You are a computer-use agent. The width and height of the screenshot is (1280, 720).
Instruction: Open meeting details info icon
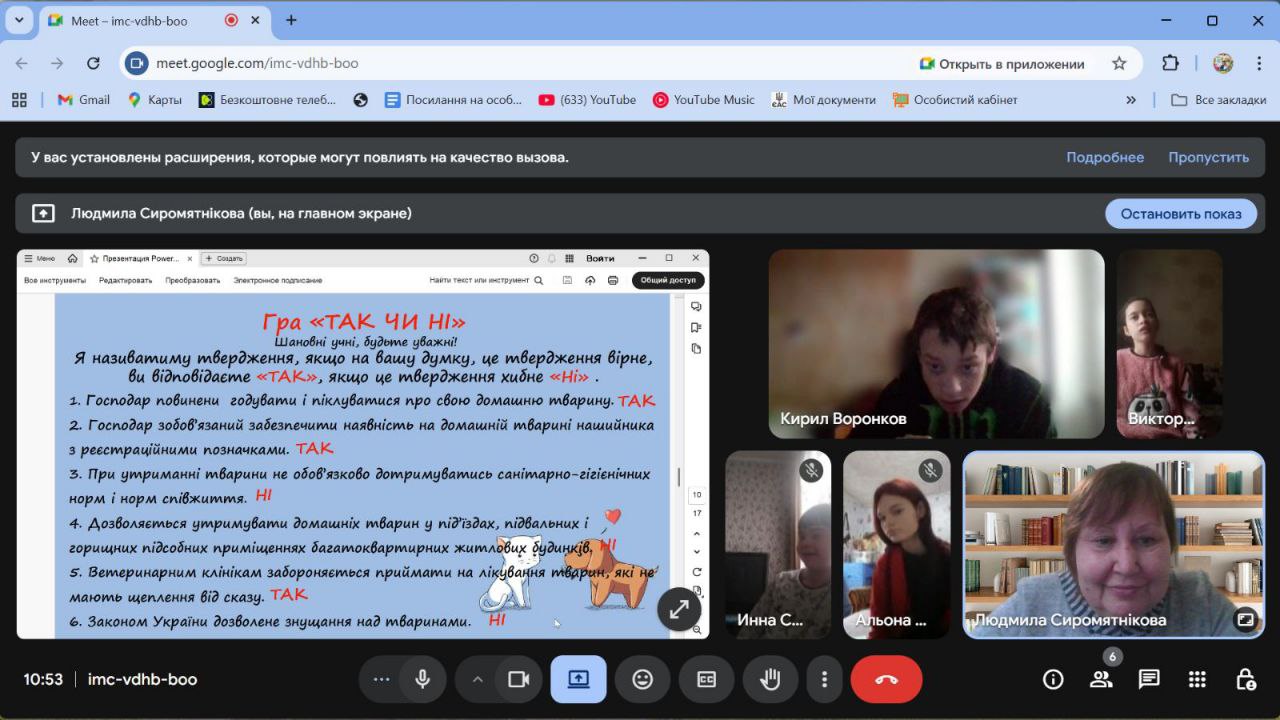1053,680
